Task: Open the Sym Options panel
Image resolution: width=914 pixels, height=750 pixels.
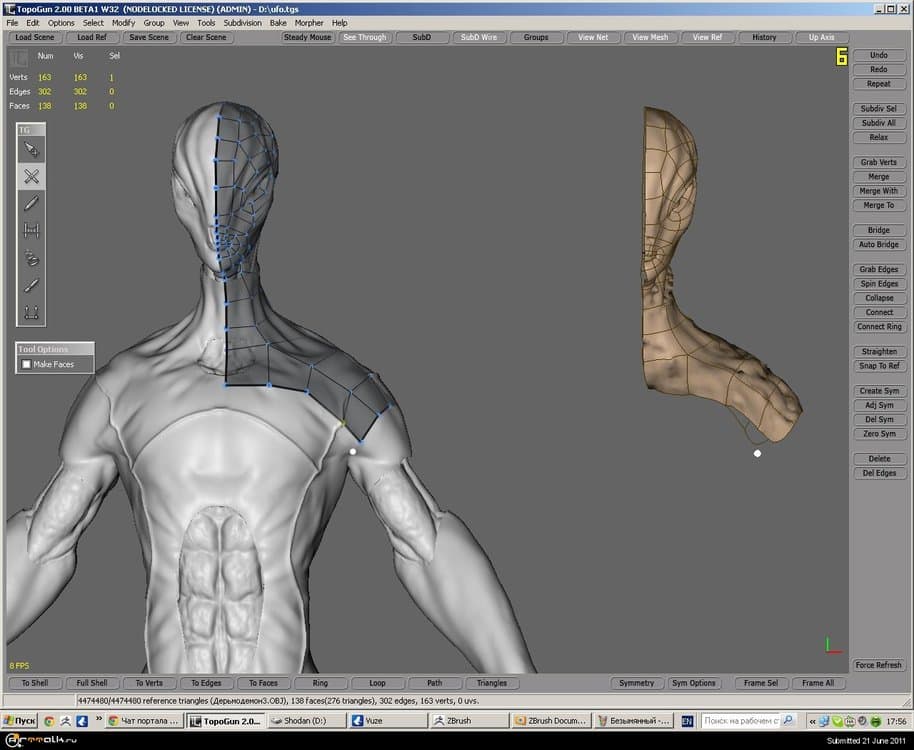Action: [x=694, y=683]
